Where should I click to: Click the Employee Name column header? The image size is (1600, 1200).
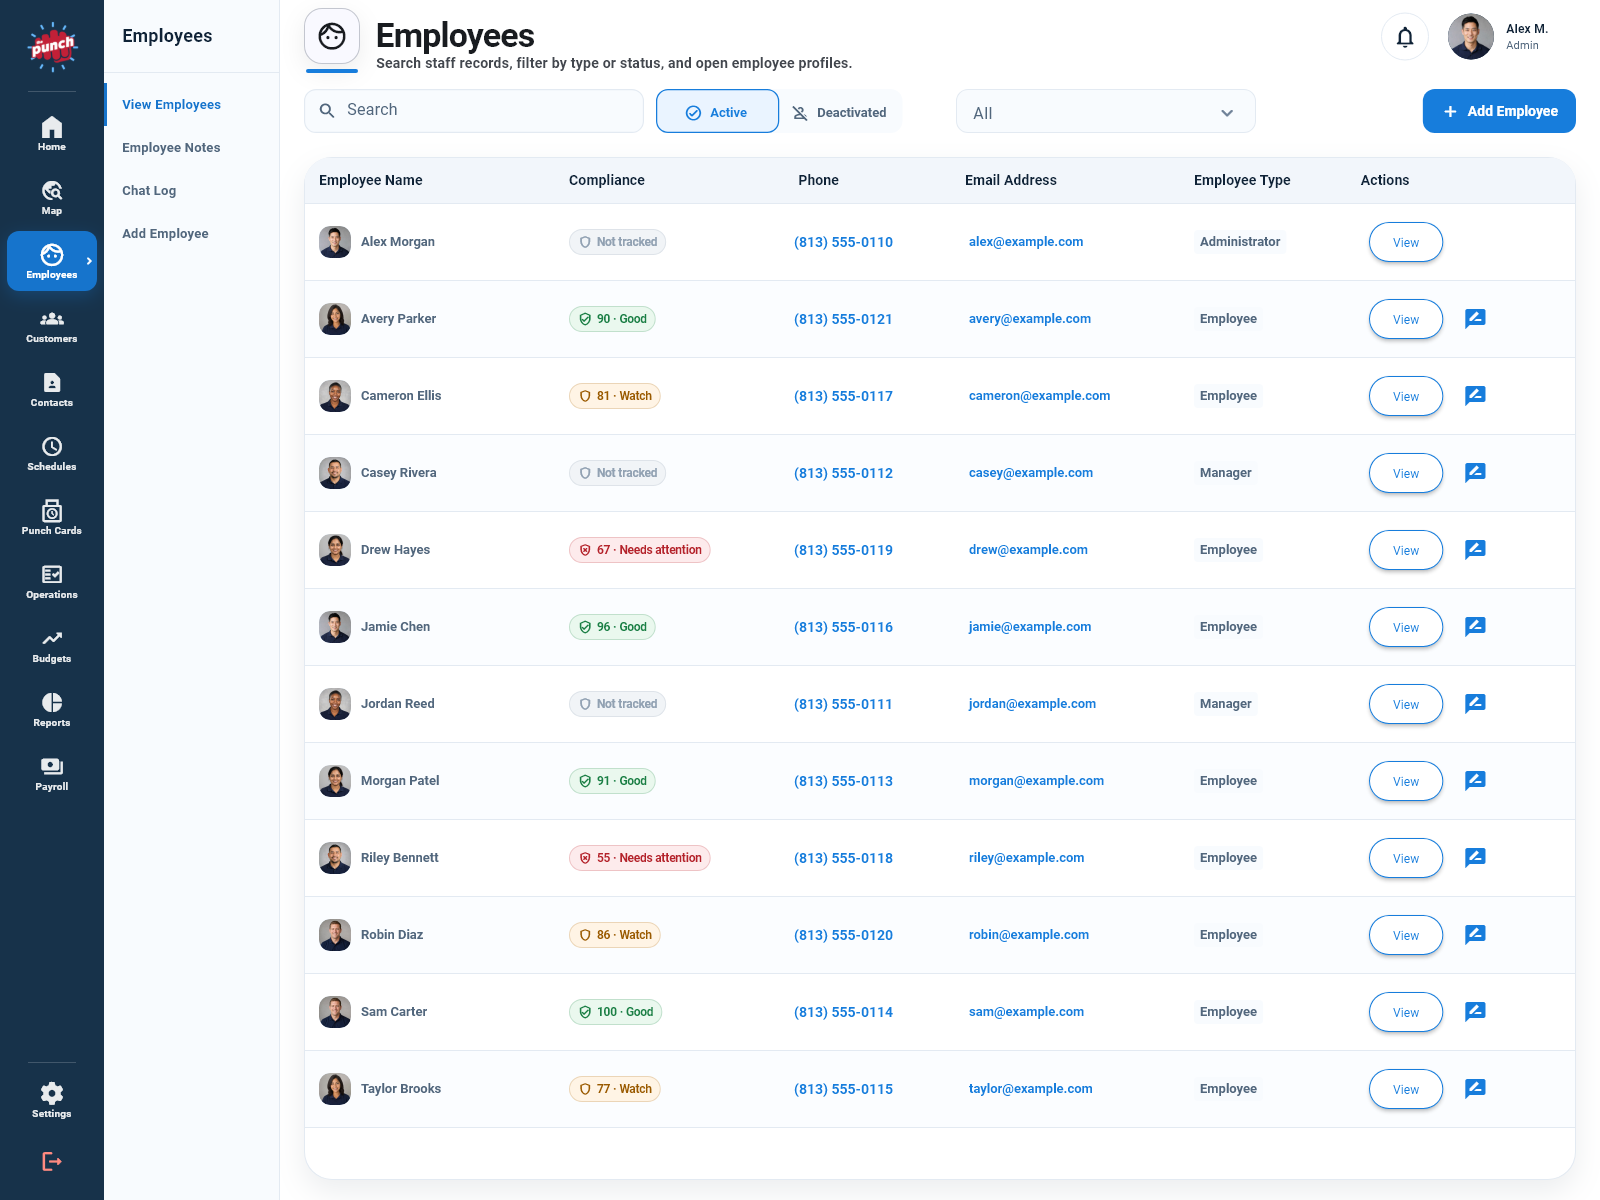(370, 180)
